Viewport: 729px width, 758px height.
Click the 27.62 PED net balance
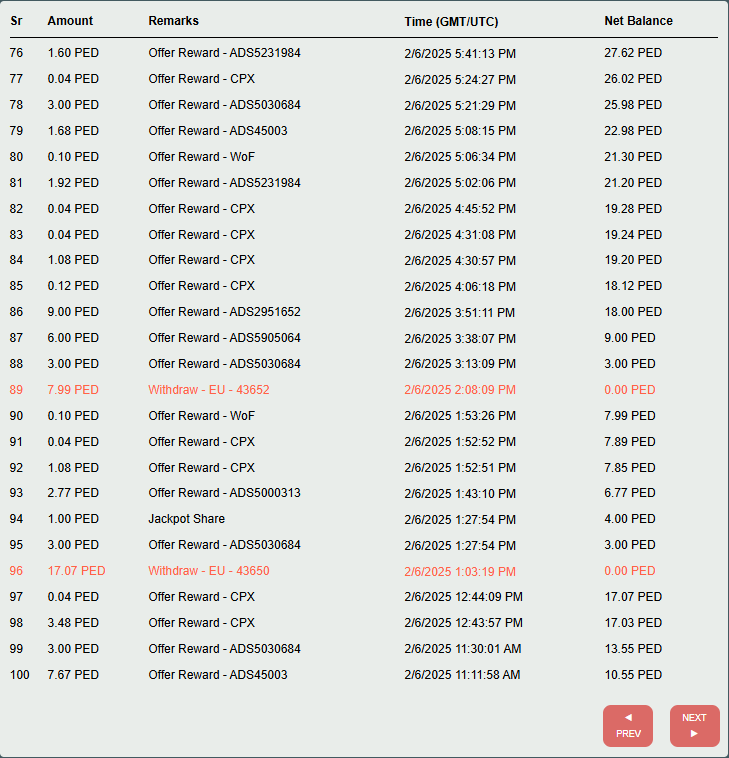coord(633,53)
